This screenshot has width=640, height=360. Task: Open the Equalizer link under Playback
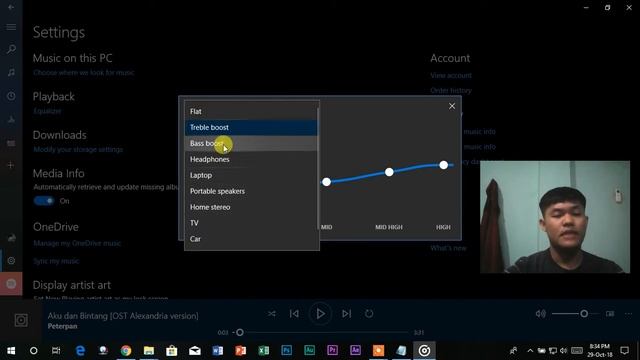coord(47,111)
